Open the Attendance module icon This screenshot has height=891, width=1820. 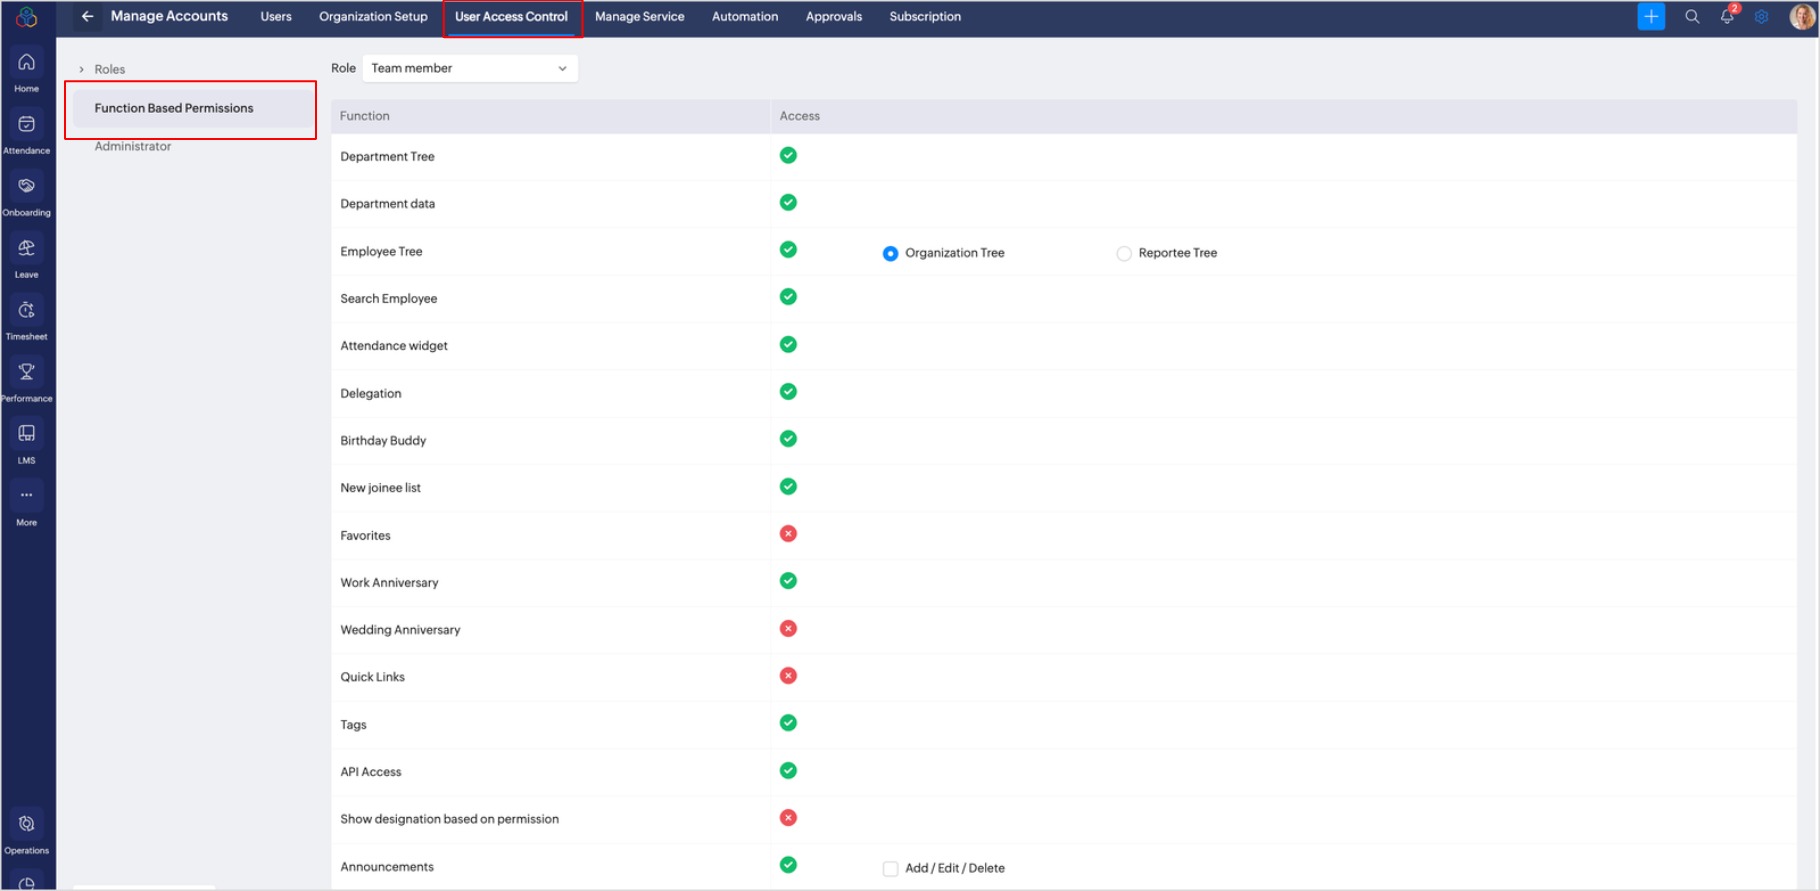(x=27, y=125)
